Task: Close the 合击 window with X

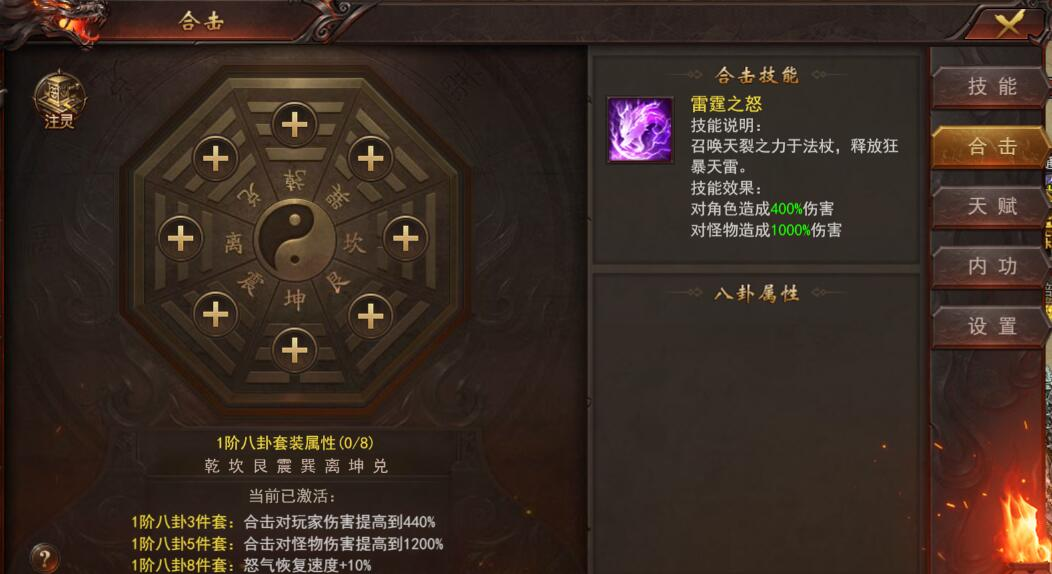Action: coord(1009,24)
